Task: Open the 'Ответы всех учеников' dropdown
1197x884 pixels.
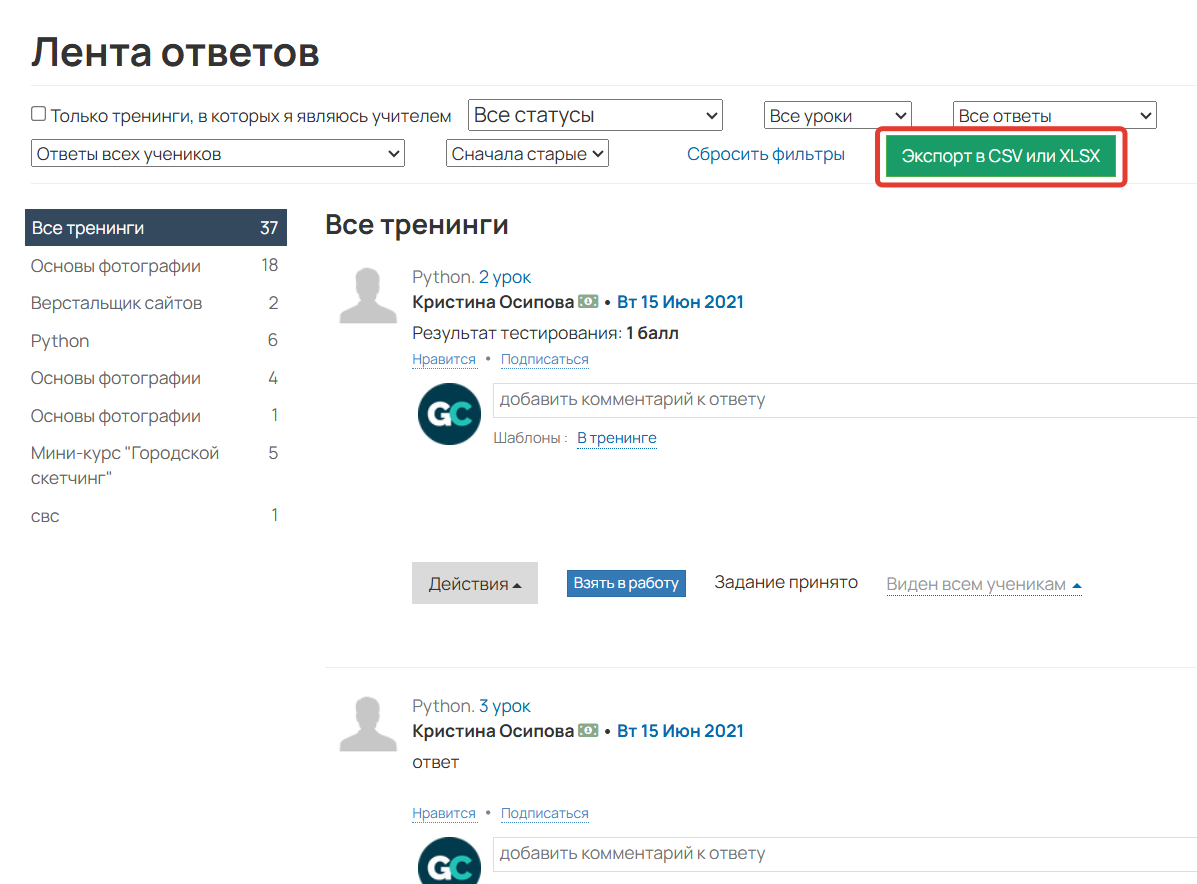Action: coord(218,153)
